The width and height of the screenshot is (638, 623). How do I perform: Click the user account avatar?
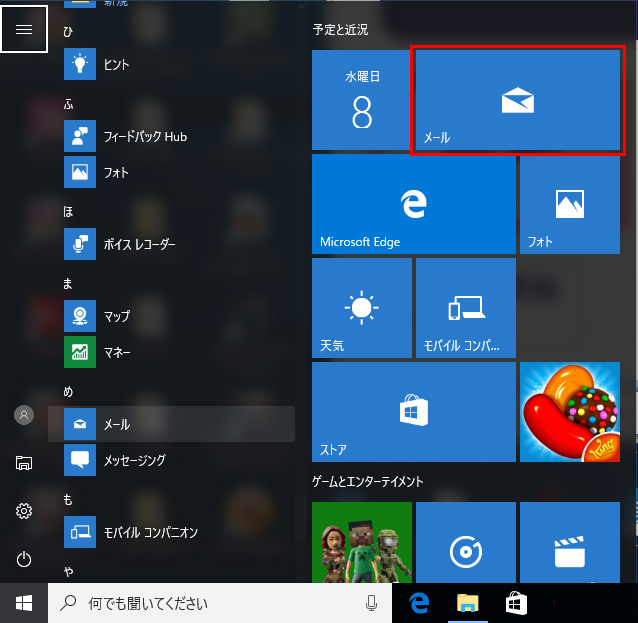(24, 415)
